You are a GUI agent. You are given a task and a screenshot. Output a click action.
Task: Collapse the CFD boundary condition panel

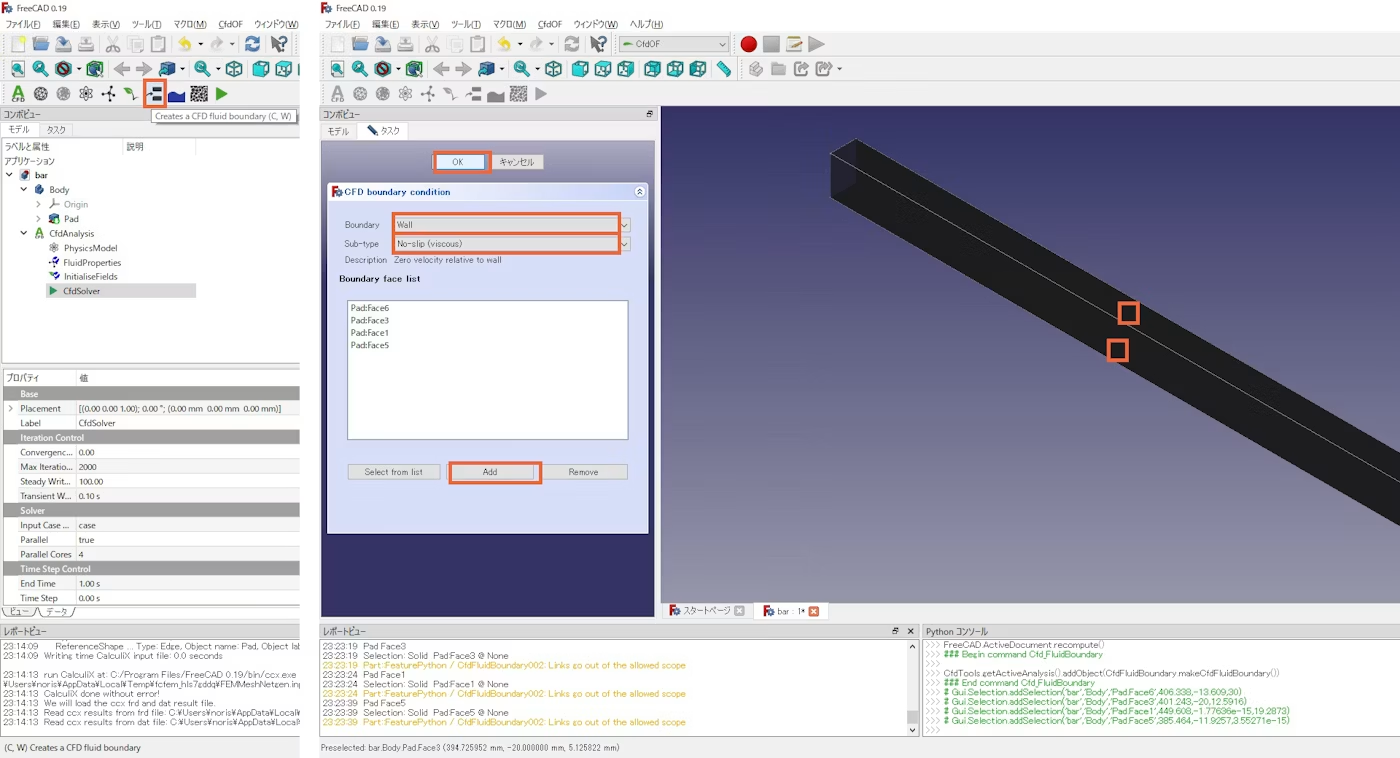640,192
